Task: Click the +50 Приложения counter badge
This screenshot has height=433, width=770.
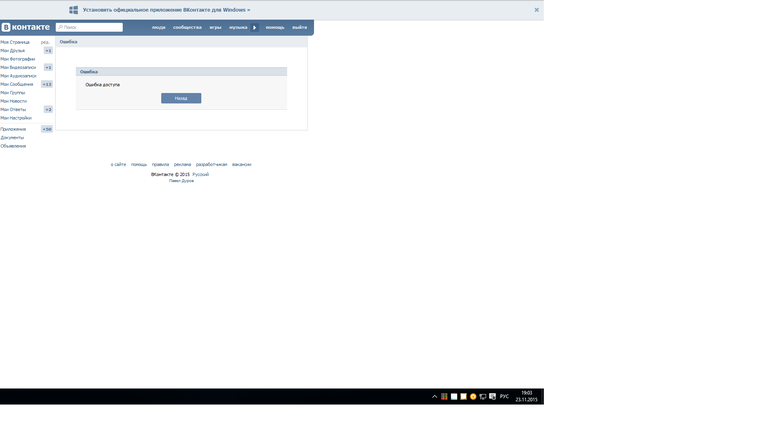Action: [x=47, y=129]
